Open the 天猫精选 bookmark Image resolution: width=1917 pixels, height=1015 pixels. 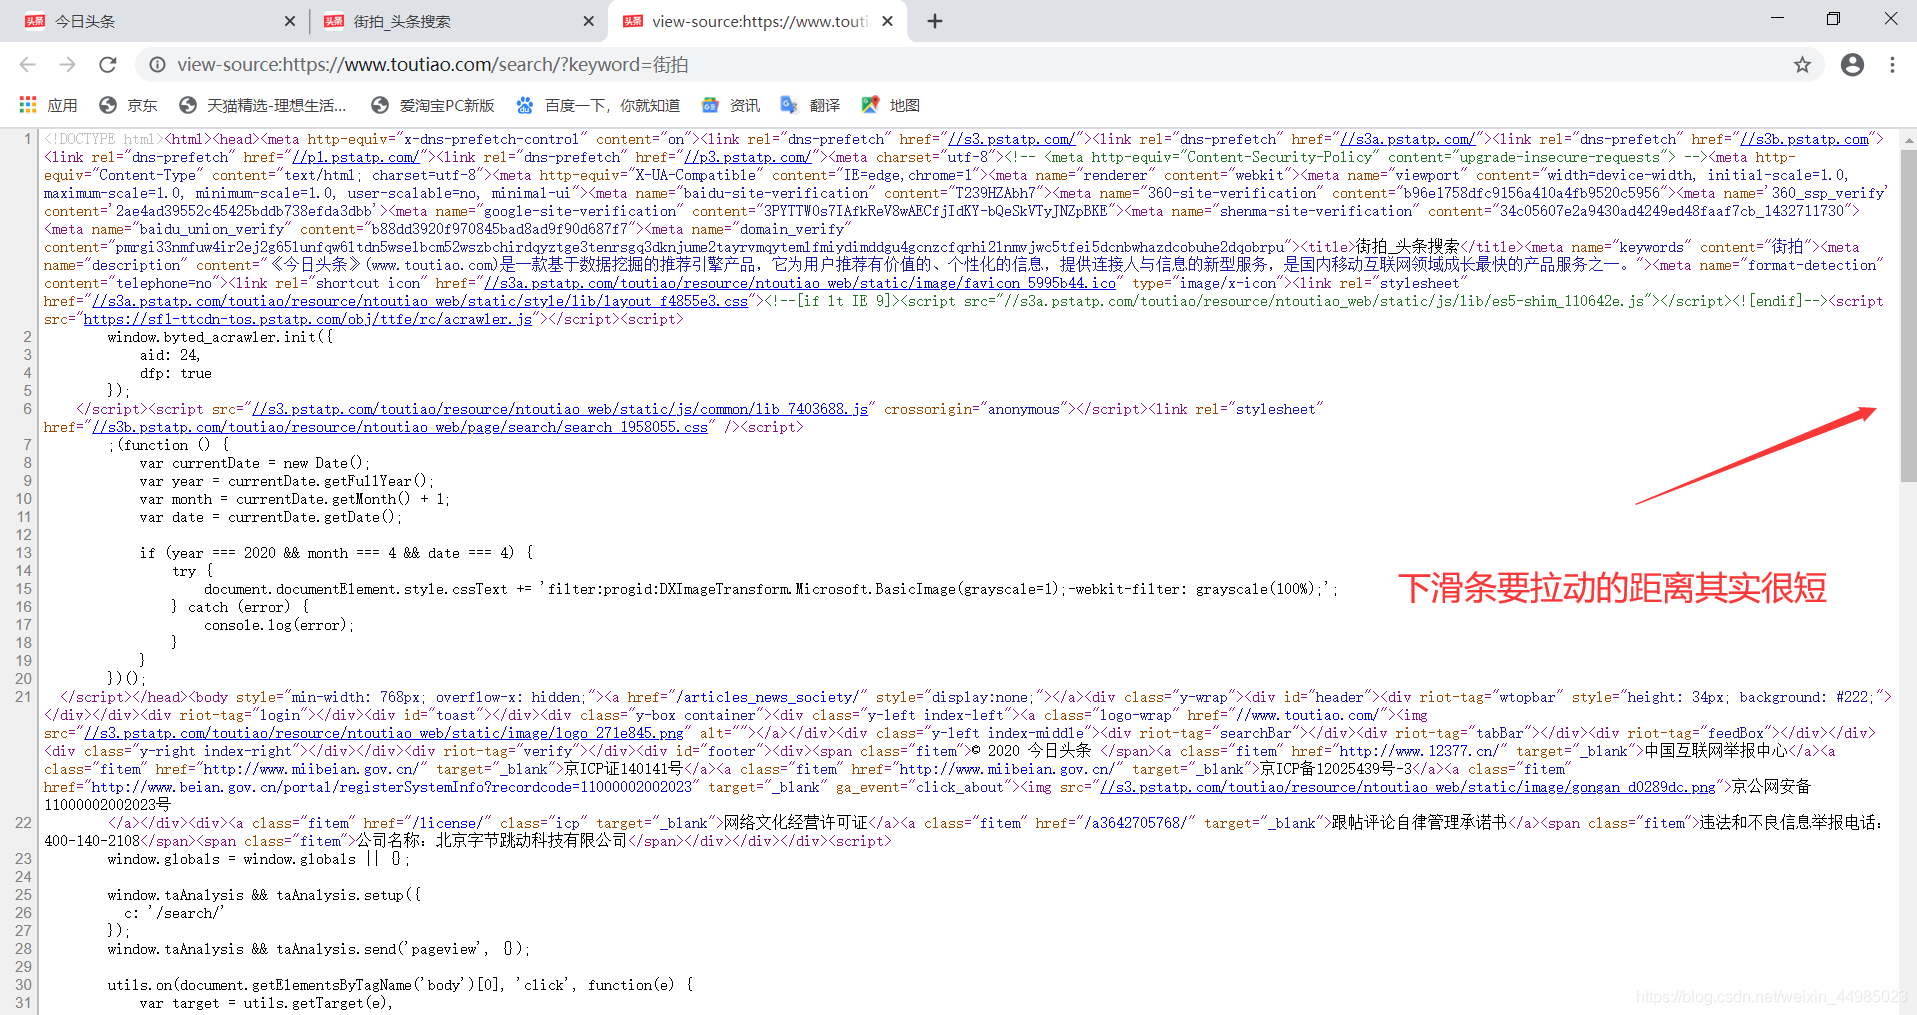pyautogui.click(x=263, y=105)
